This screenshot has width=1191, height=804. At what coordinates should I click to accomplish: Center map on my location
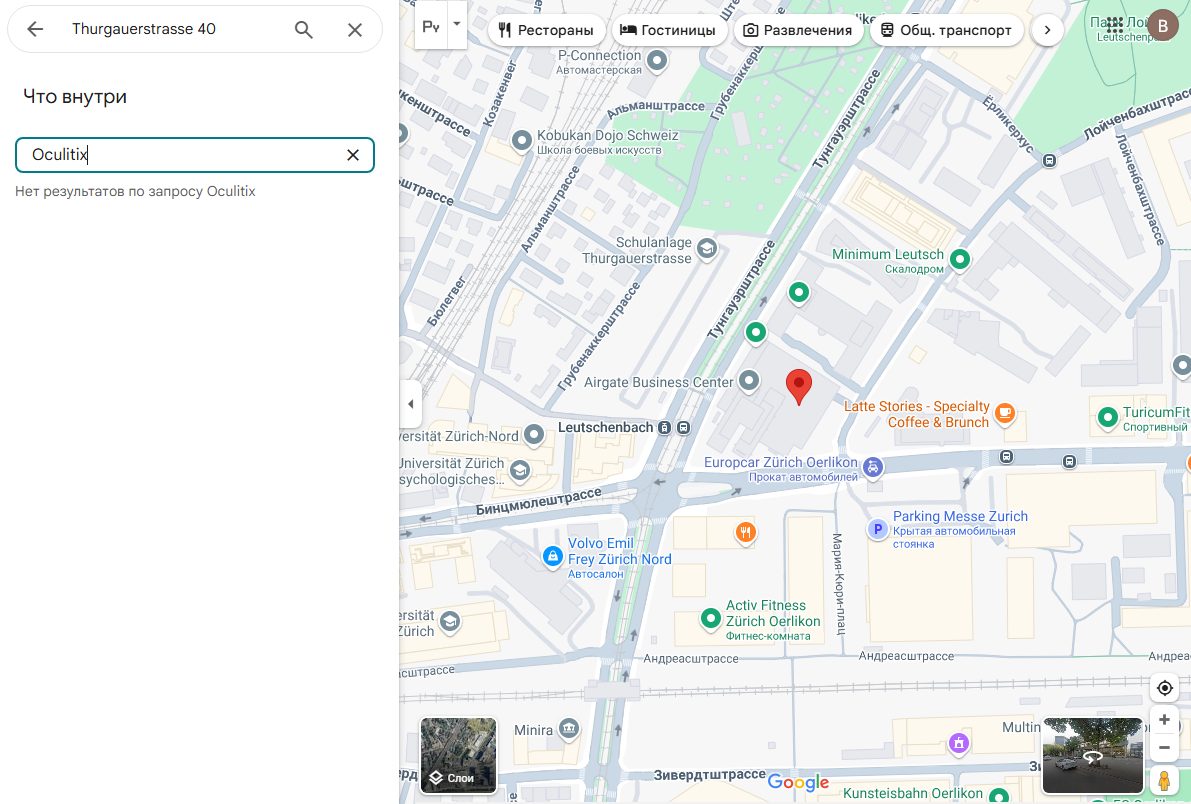1164,688
